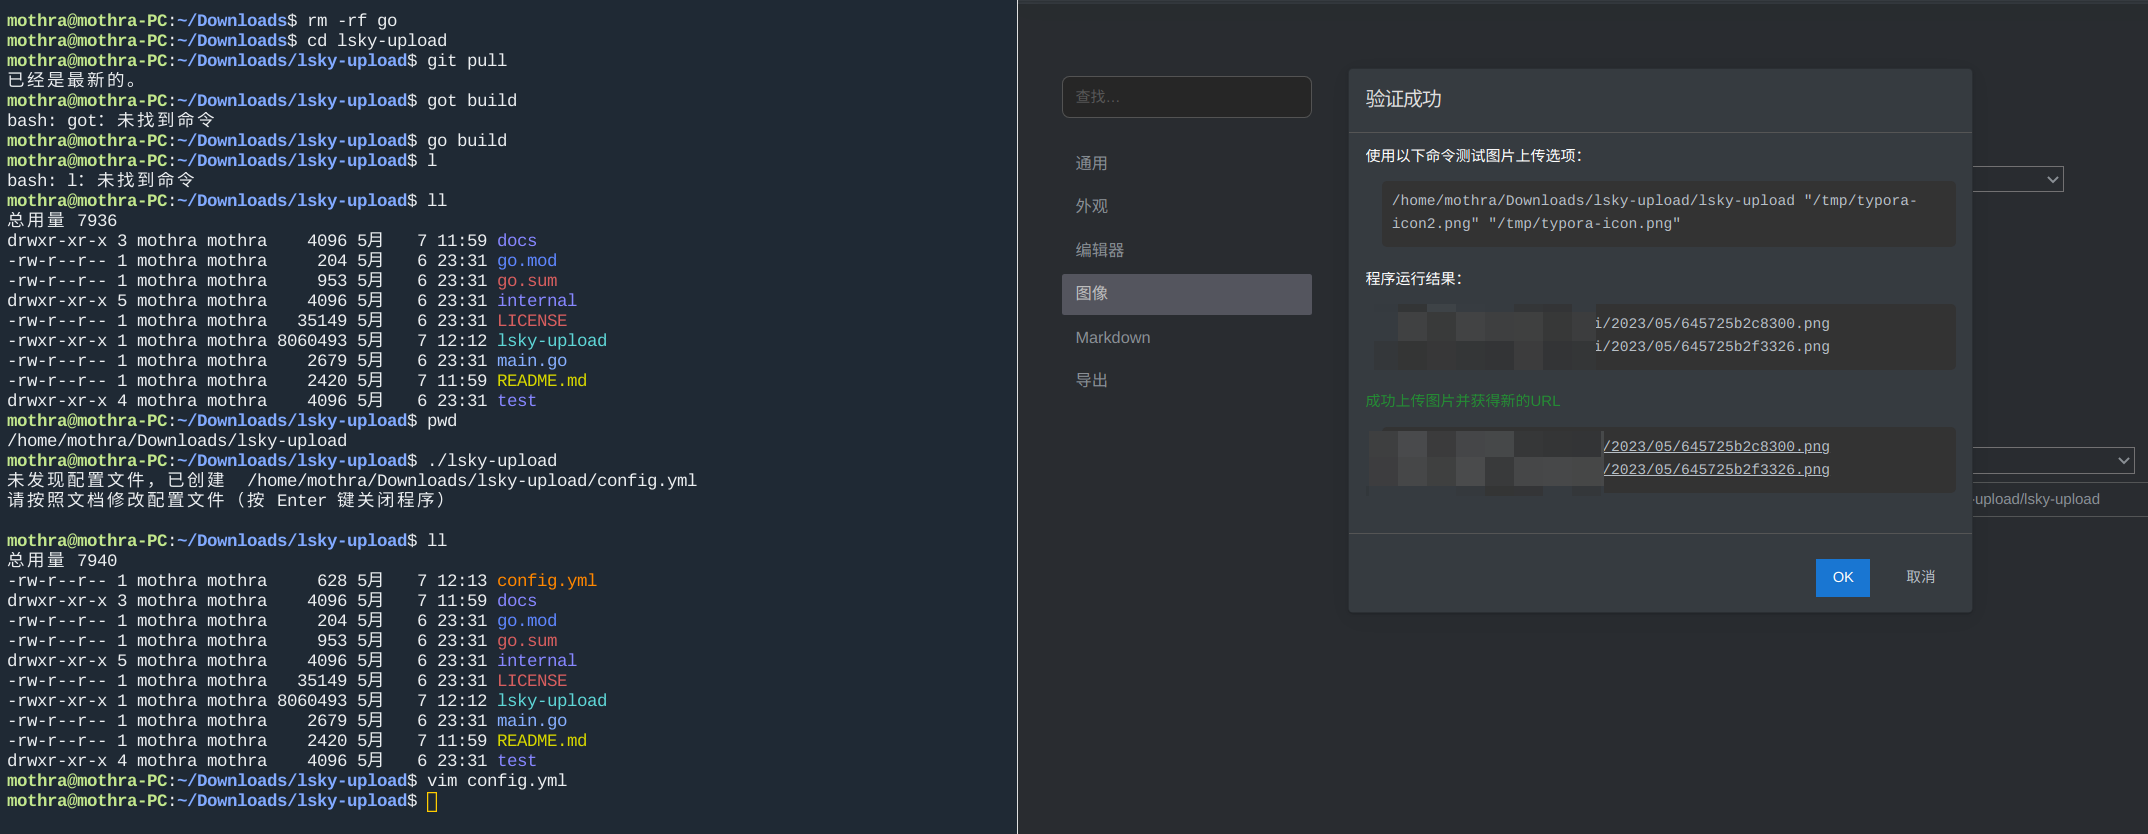Click the 程序运行结果 label
Image resolution: width=2148 pixels, height=834 pixels.
pyautogui.click(x=1413, y=279)
